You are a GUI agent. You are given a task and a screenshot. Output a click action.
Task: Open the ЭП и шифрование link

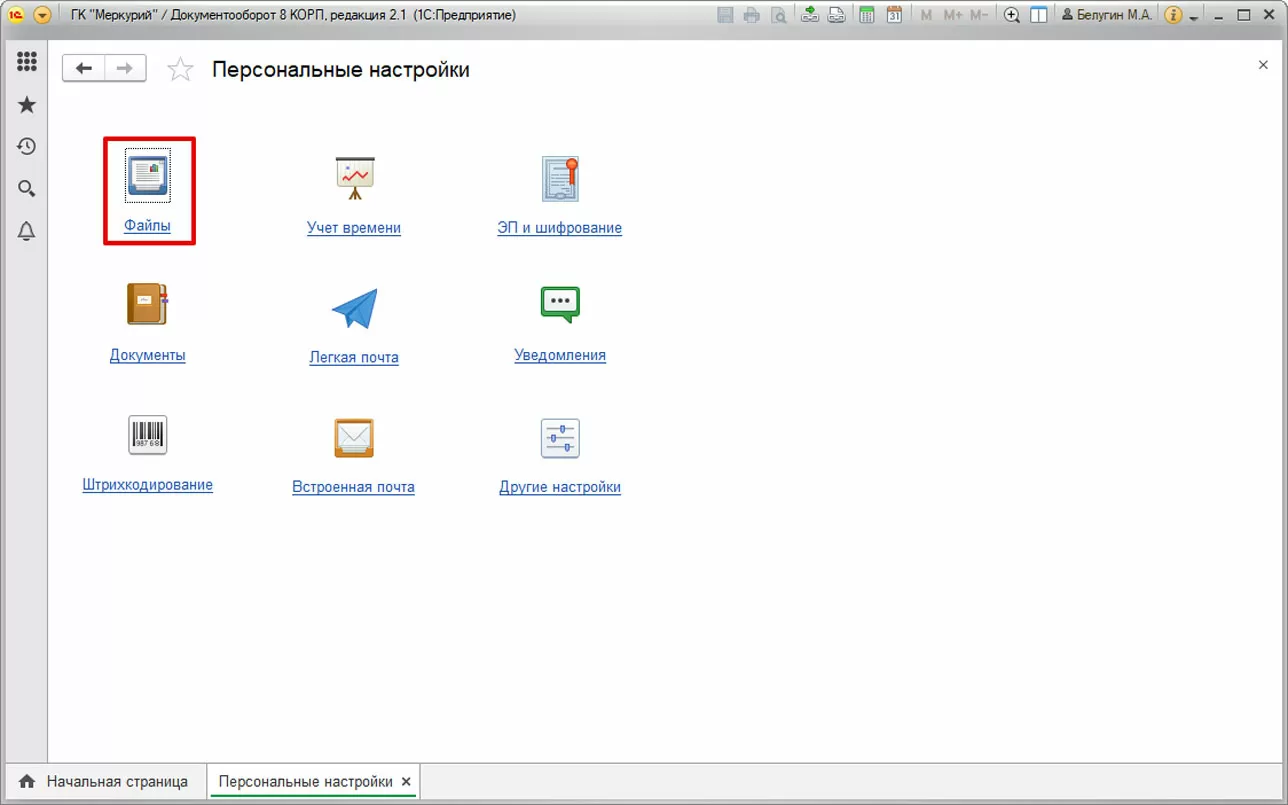(x=560, y=228)
